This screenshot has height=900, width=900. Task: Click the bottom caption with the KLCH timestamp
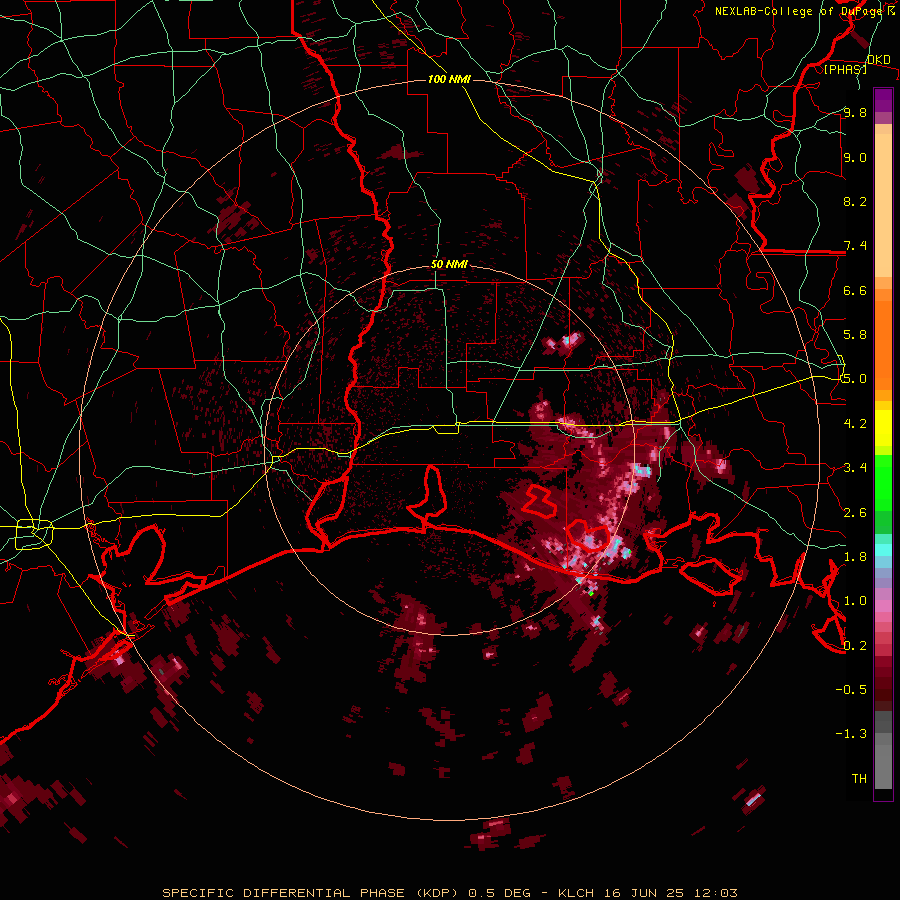coord(450,893)
